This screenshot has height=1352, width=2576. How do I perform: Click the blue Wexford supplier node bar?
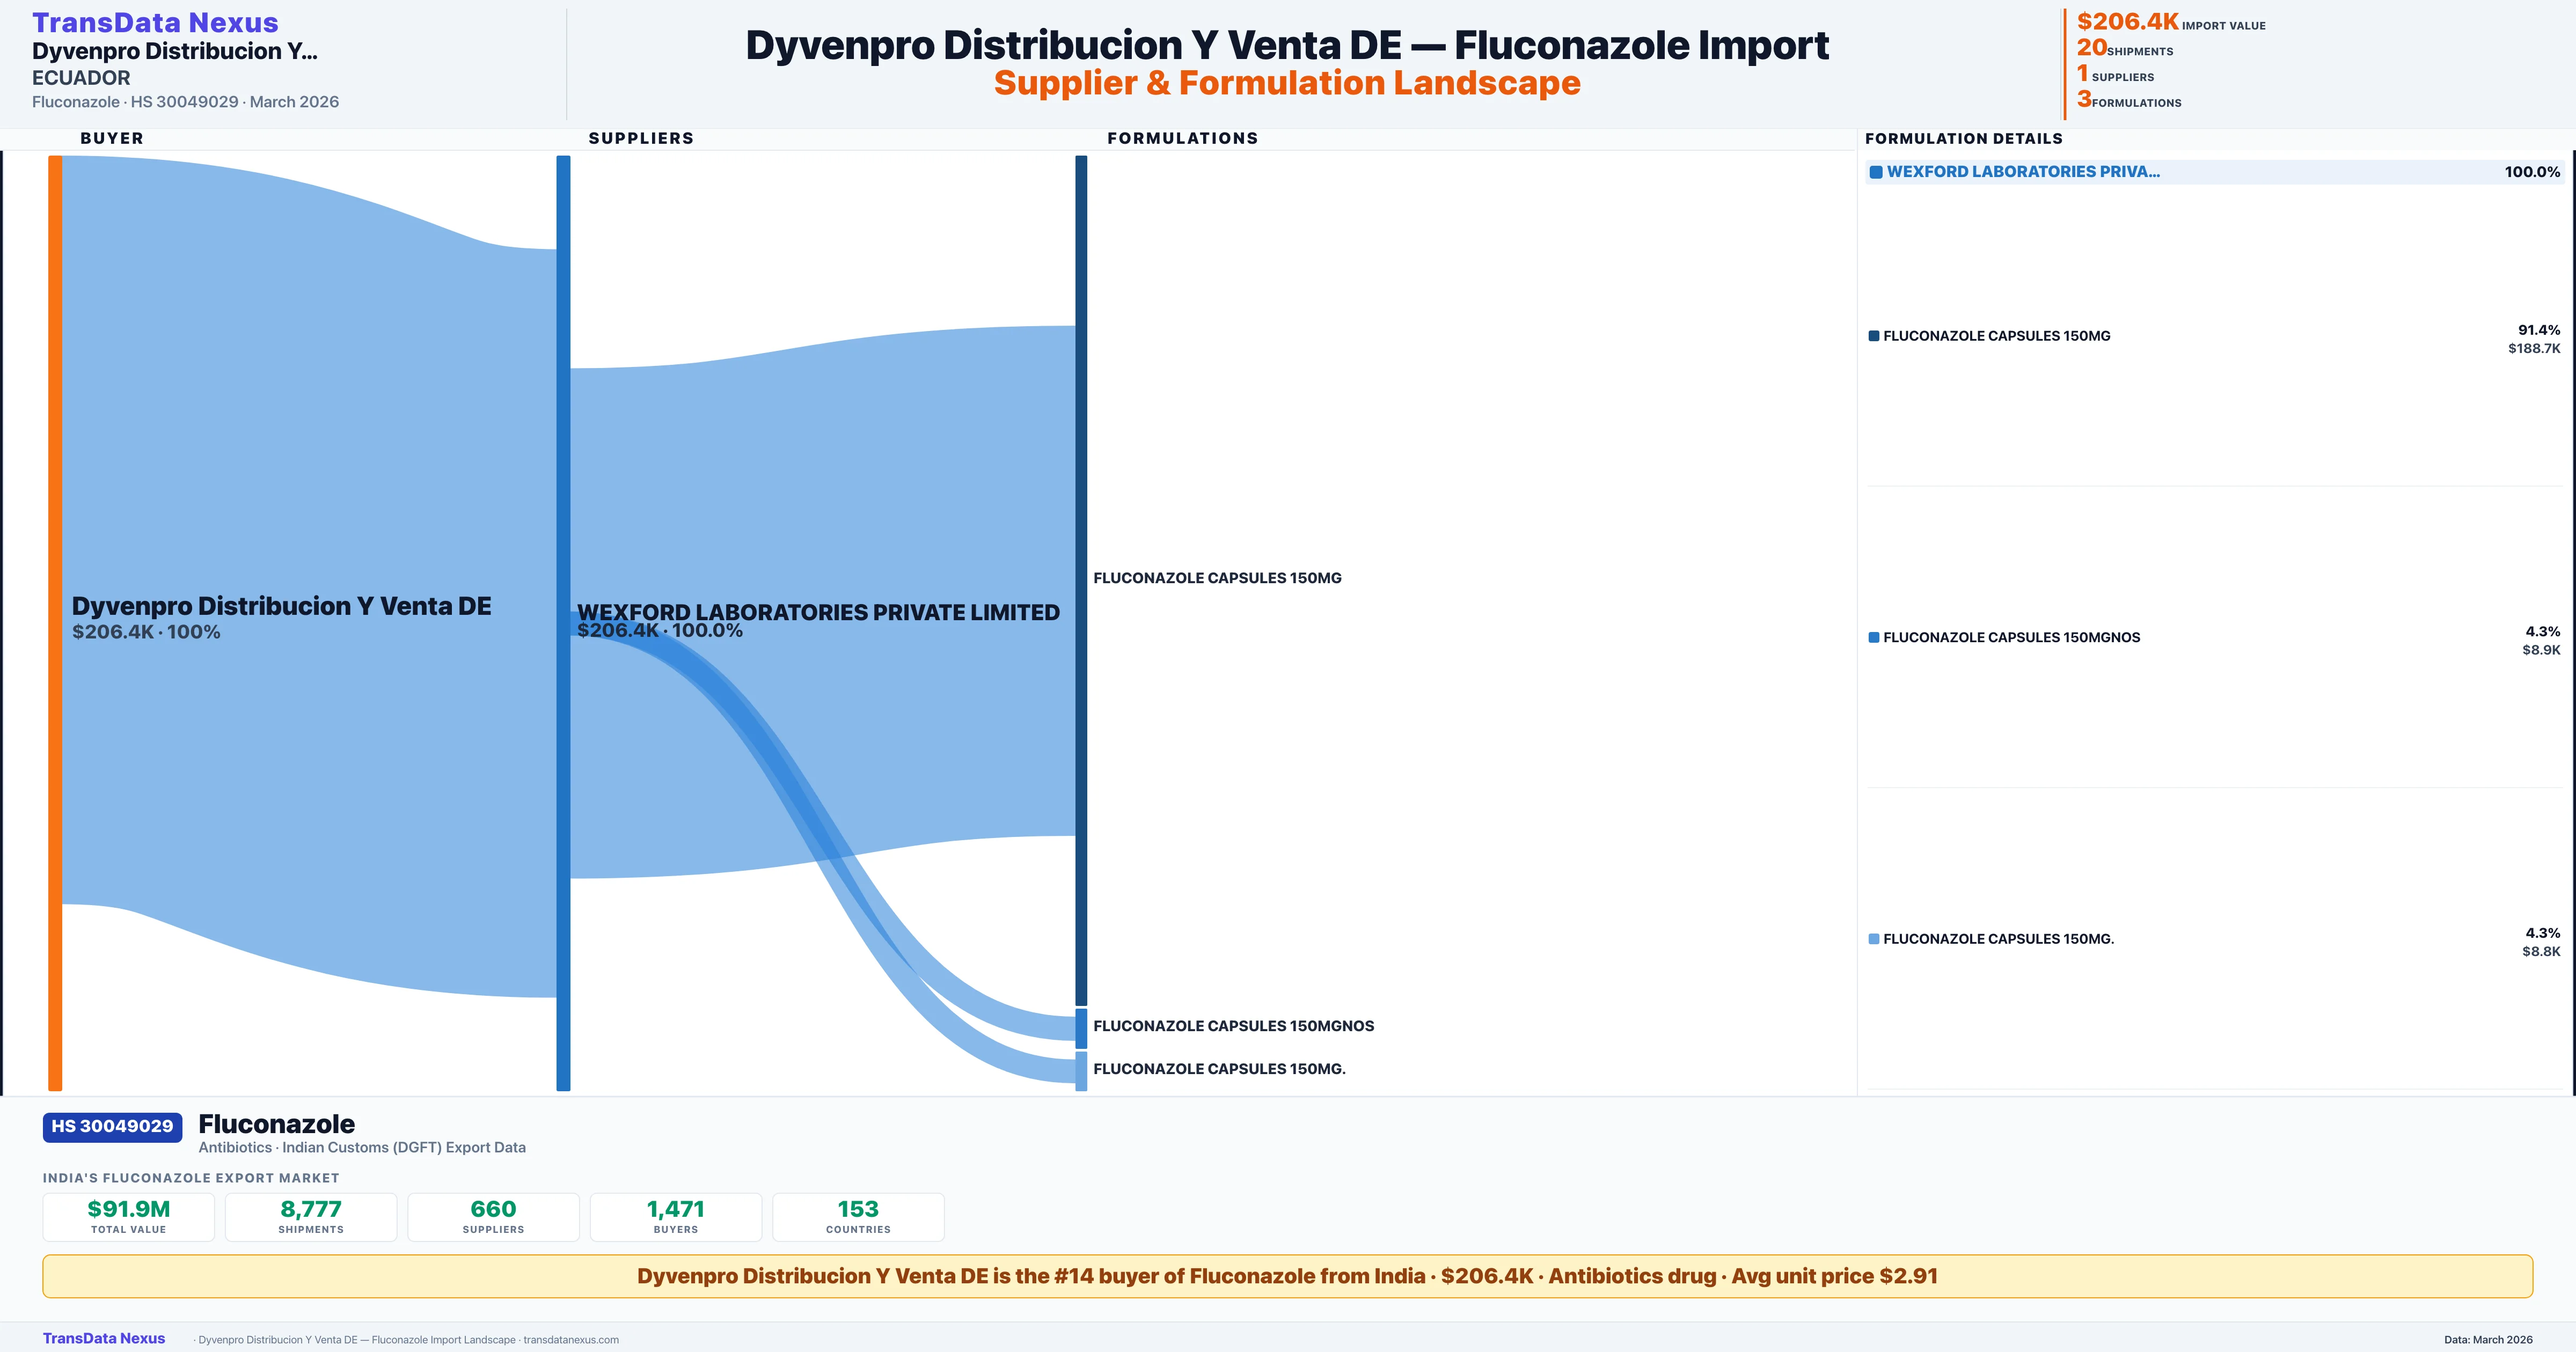[563, 622]
